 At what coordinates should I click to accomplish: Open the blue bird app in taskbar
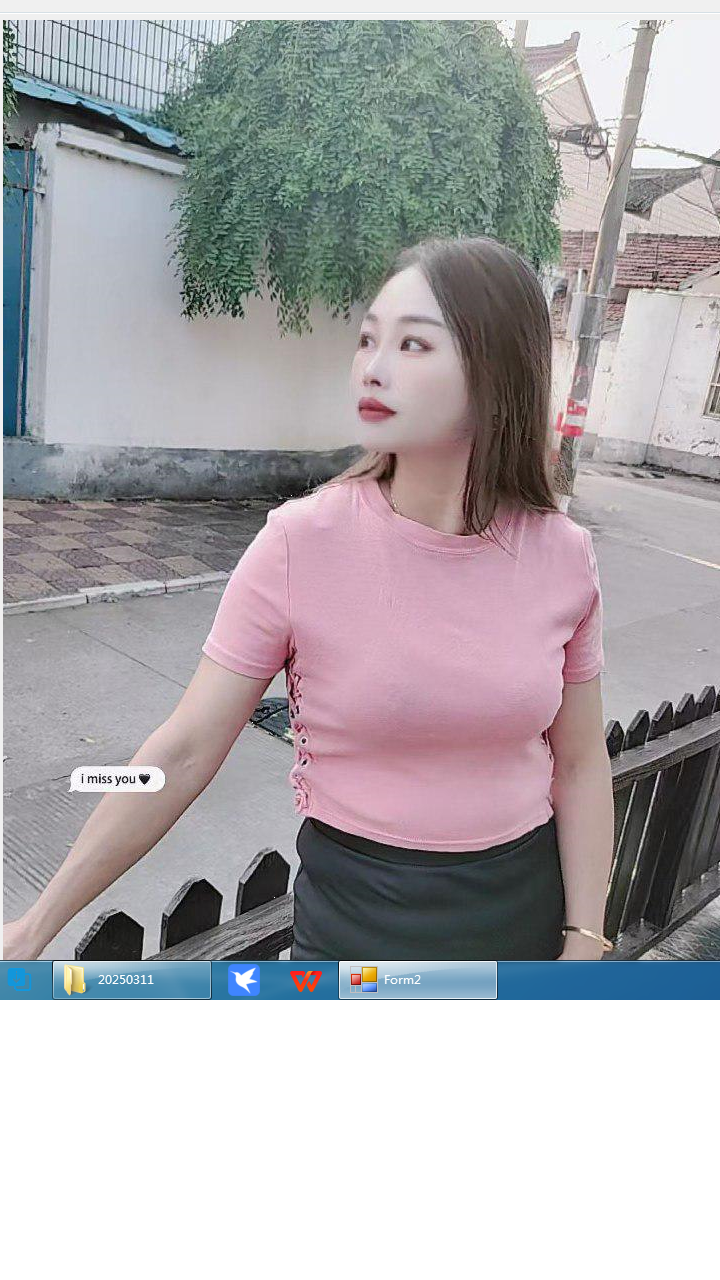pos(244,980)
